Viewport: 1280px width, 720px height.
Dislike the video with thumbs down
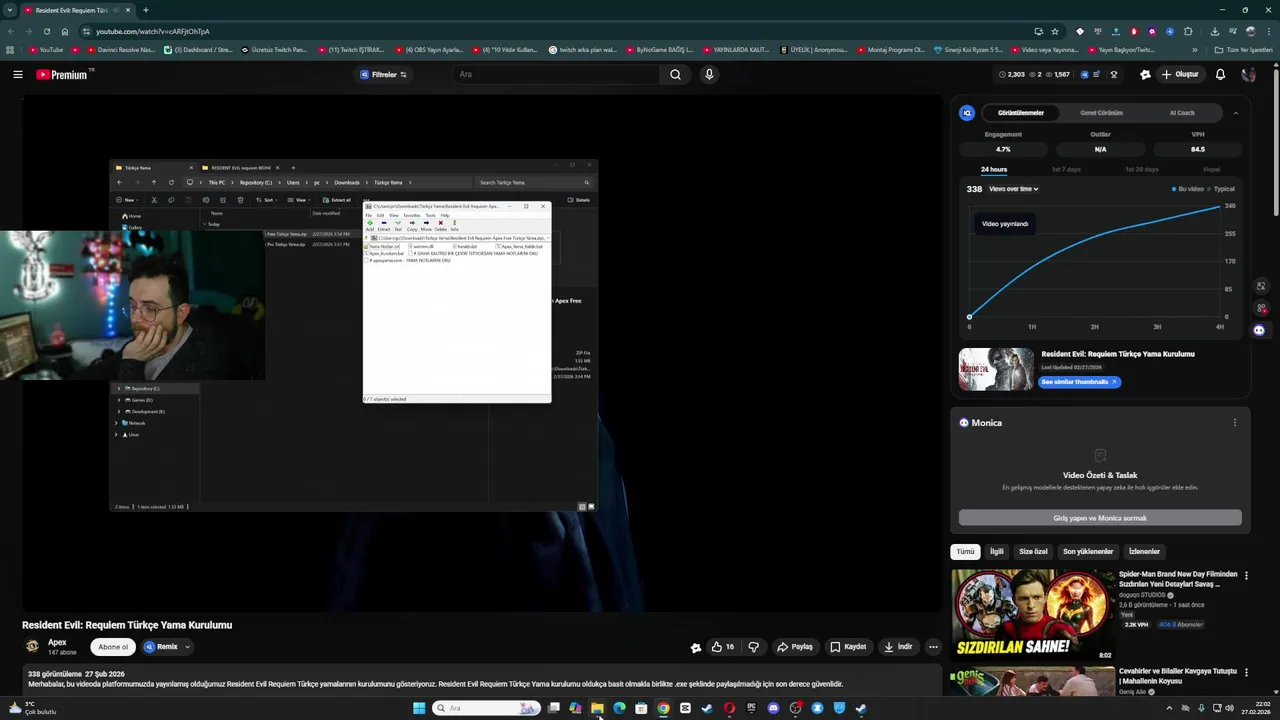pyautogui.click(x=754, y=647)
